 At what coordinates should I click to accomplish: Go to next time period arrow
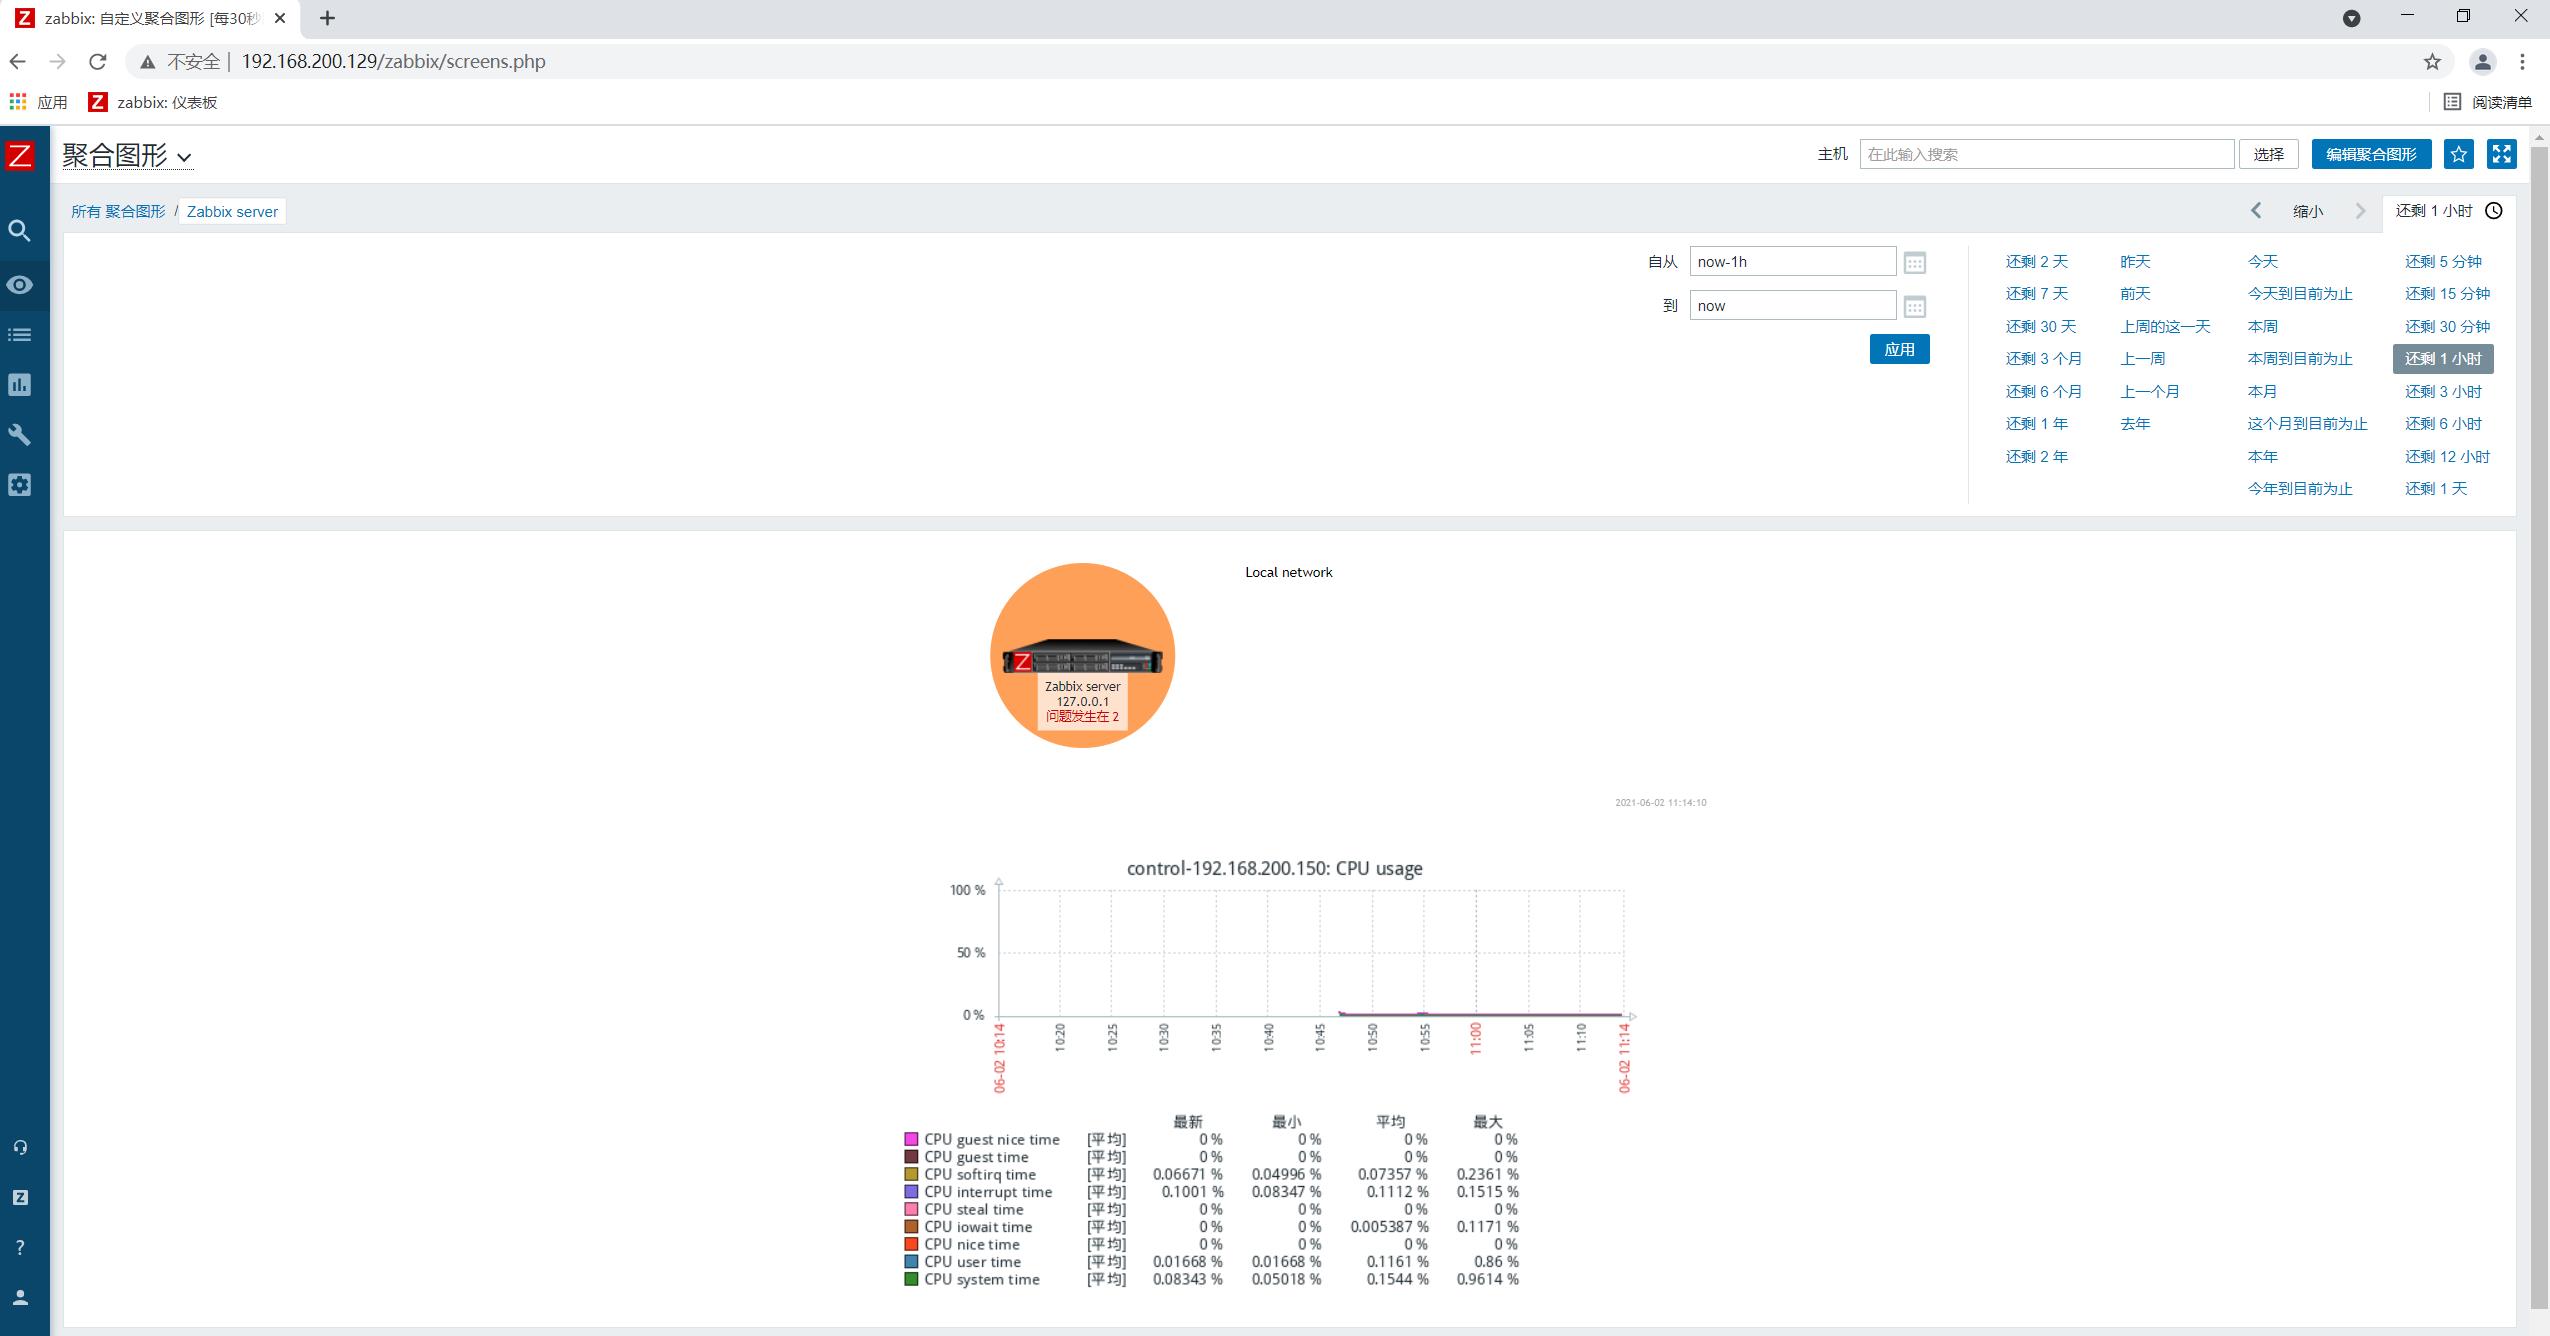(2361, 211)
